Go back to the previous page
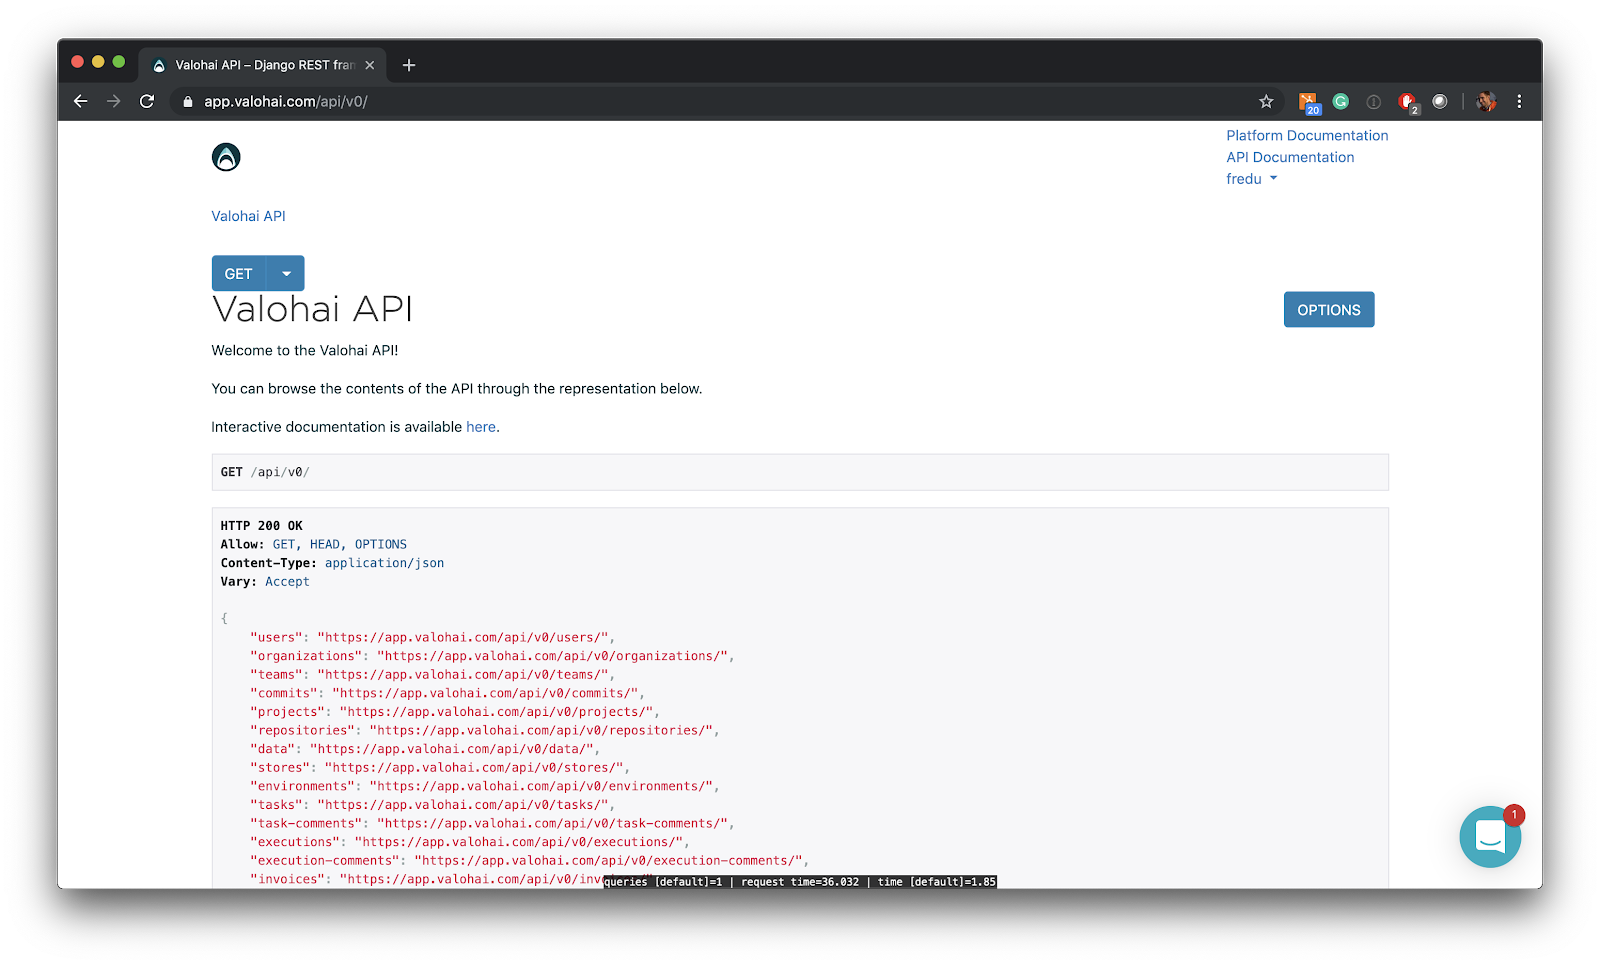Image resolution: width=1600 pixels, height=965 pixels. pyautogui.click(x=81, y=101)
